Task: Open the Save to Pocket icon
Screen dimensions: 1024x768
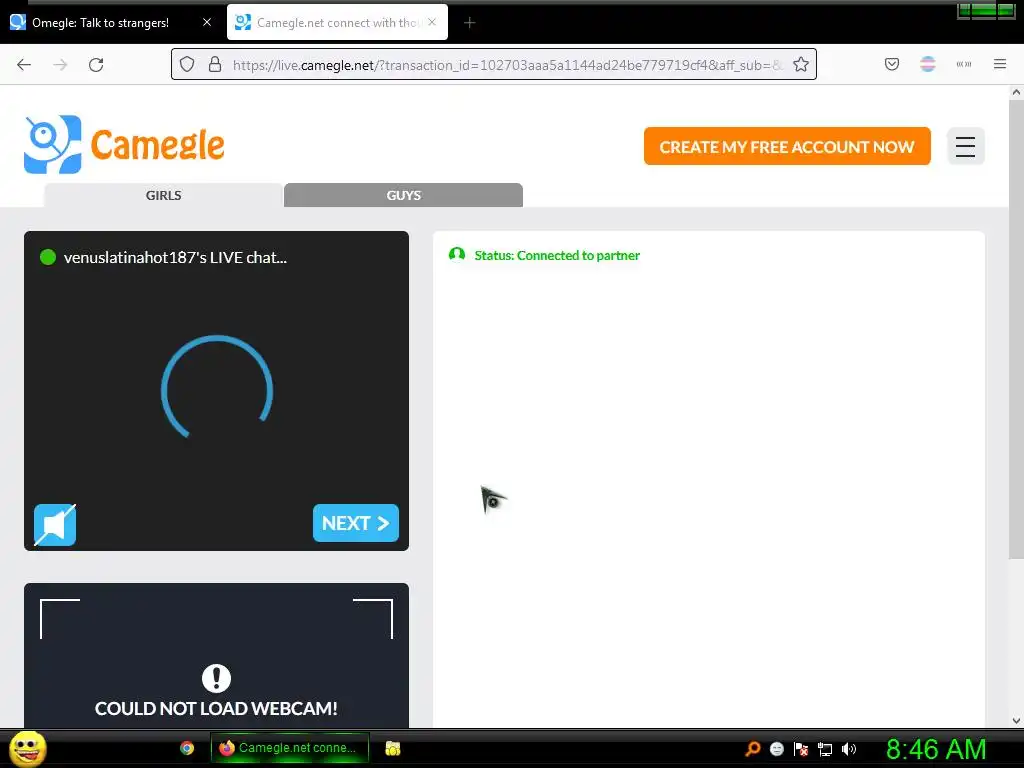Action: coord(892,64)
